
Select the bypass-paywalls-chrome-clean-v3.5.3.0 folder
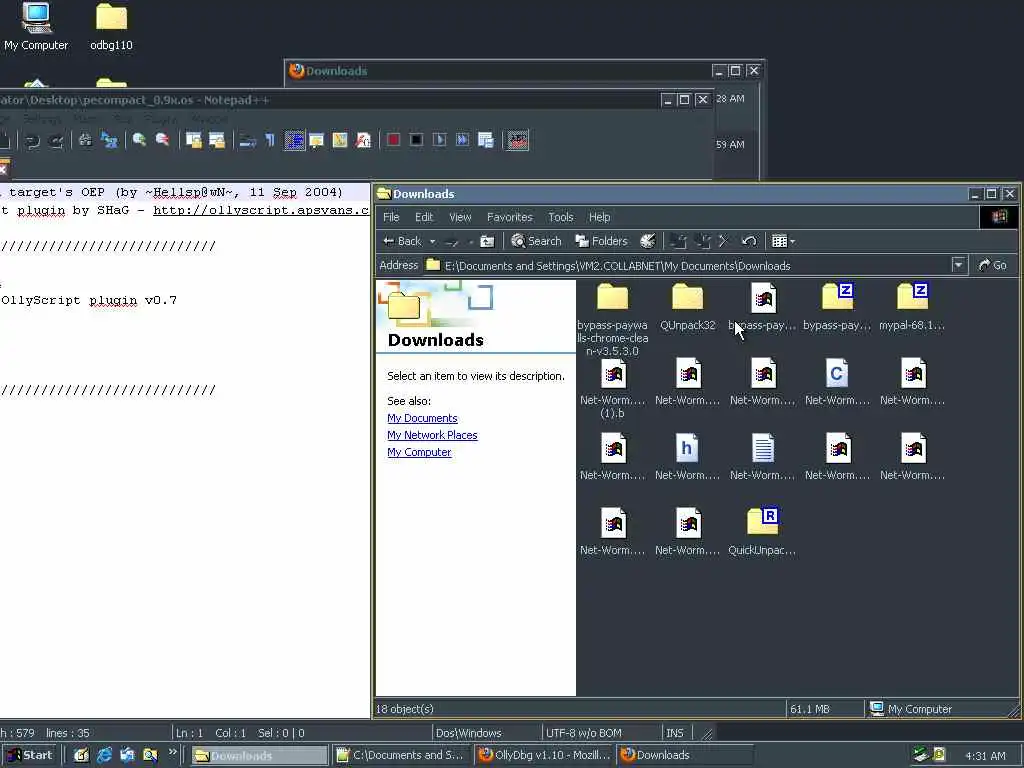pyautogui.click(x=613, y=319)
